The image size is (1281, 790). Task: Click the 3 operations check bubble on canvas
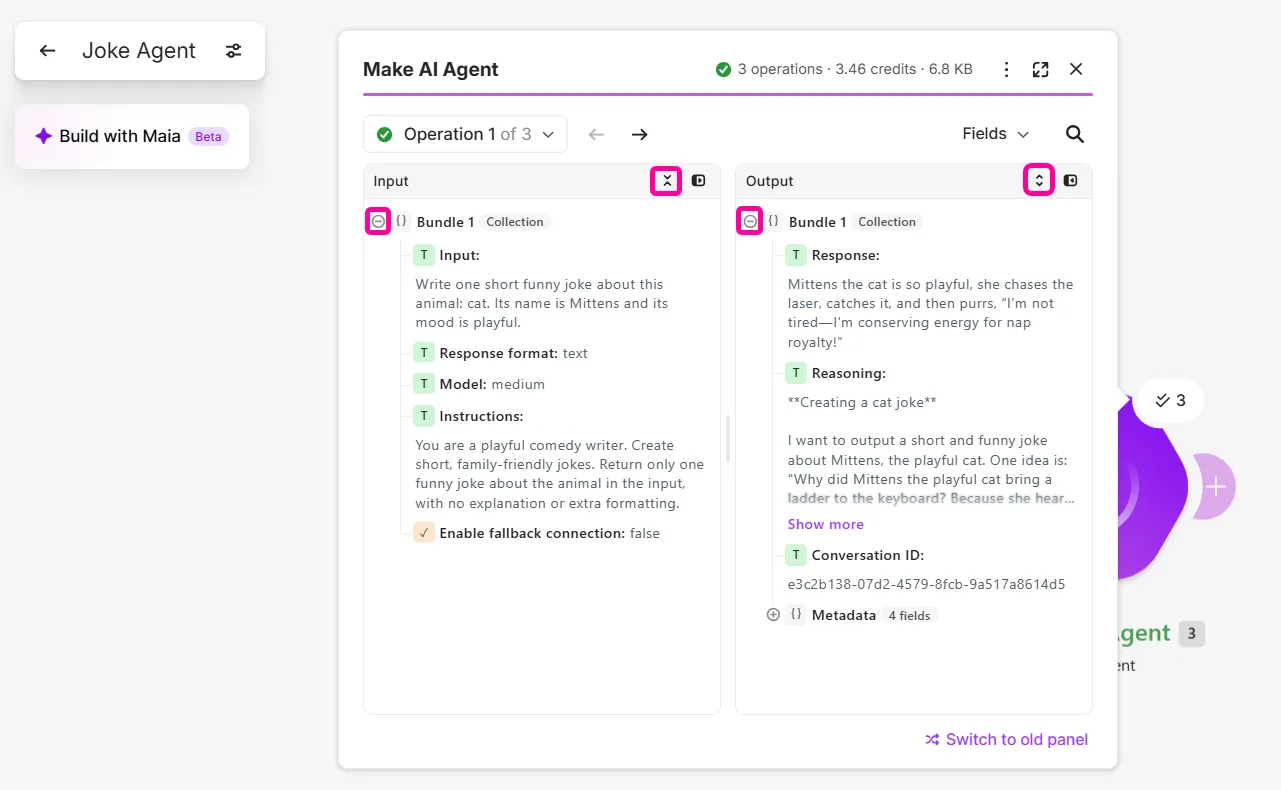coord(1169,400)
